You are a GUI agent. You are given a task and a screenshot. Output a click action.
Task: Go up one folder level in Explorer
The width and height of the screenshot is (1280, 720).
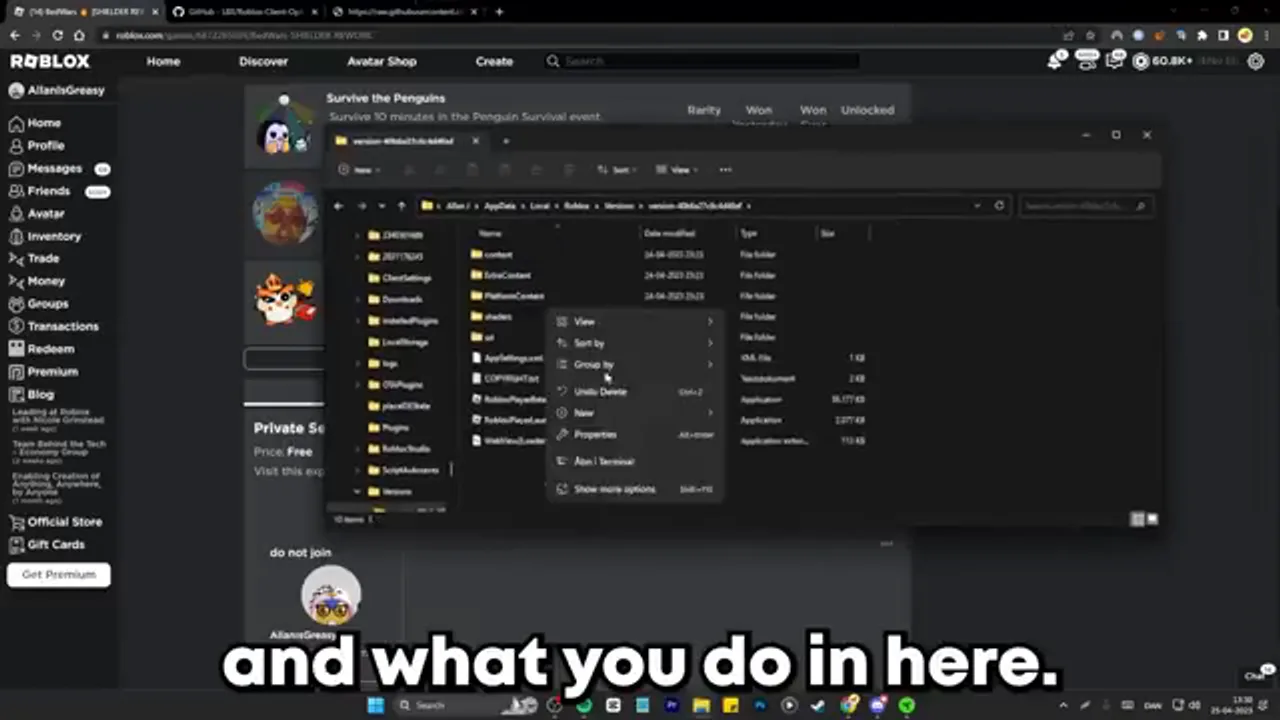pos(402,206)
